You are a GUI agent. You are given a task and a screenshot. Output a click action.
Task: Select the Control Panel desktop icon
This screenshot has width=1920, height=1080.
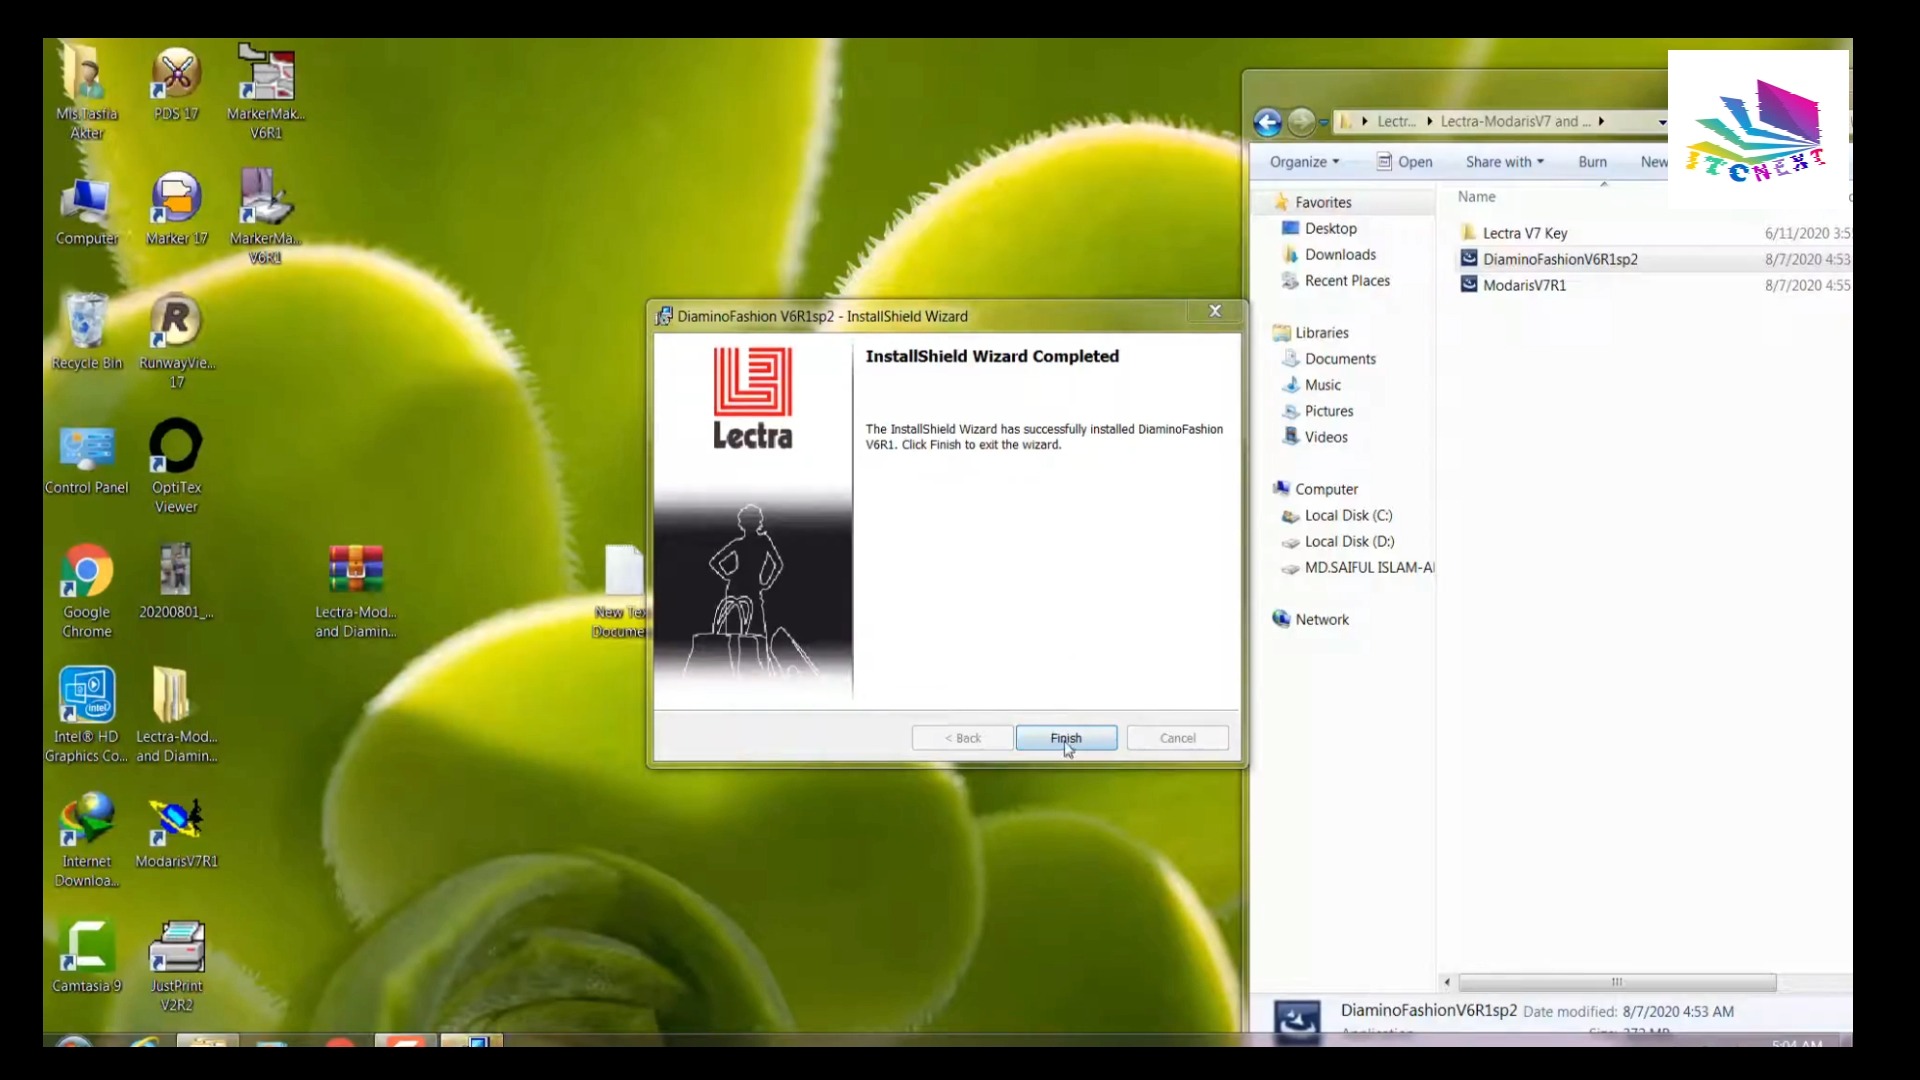[87, 460]
